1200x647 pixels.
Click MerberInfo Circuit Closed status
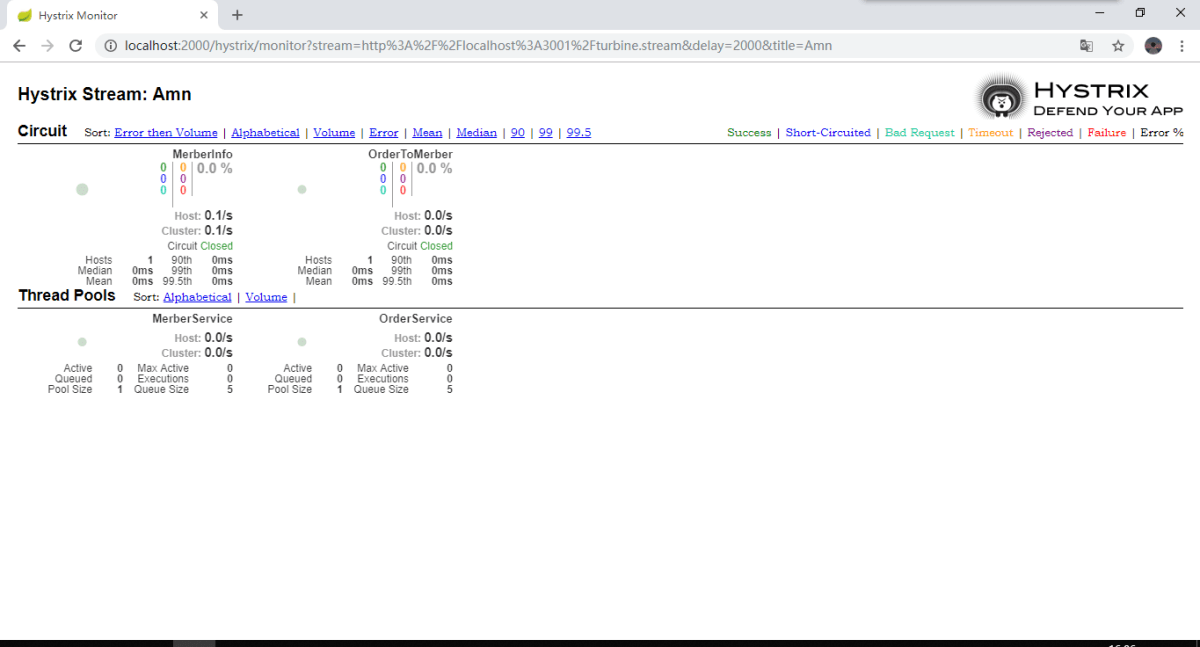point(200,246)
